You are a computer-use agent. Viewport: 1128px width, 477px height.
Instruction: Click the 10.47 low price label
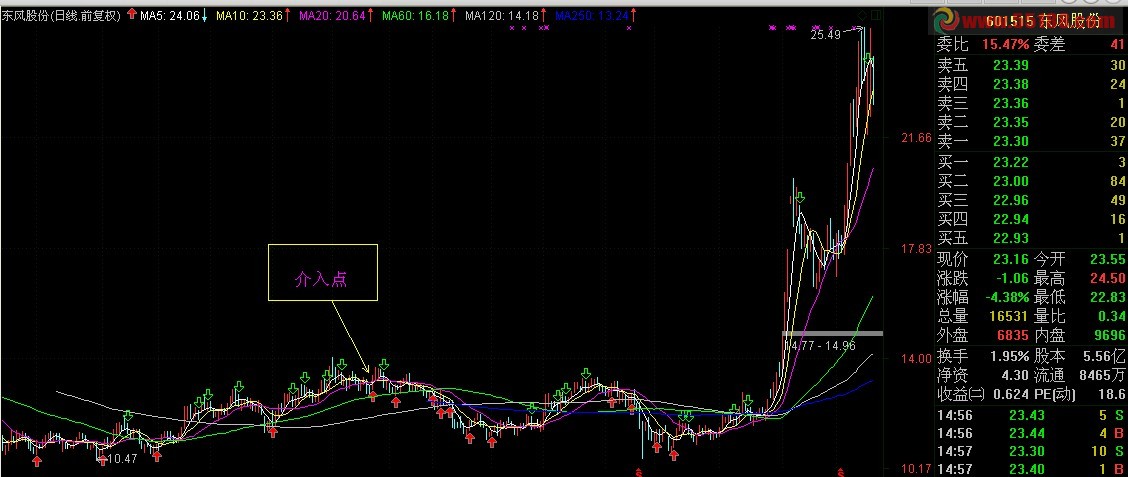pyautogui.click(x=122, y=458)
